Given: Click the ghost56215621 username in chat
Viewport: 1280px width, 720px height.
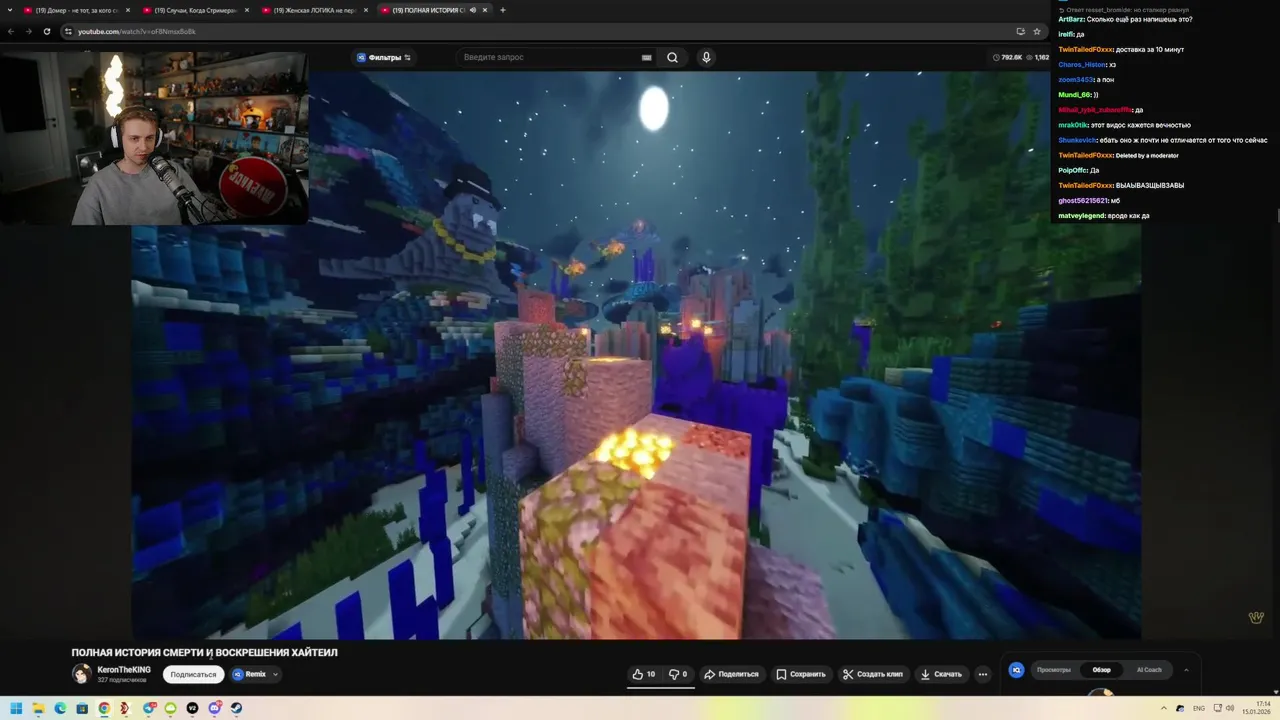Looking at the screenshot, I should click(x=1083, y=201).
